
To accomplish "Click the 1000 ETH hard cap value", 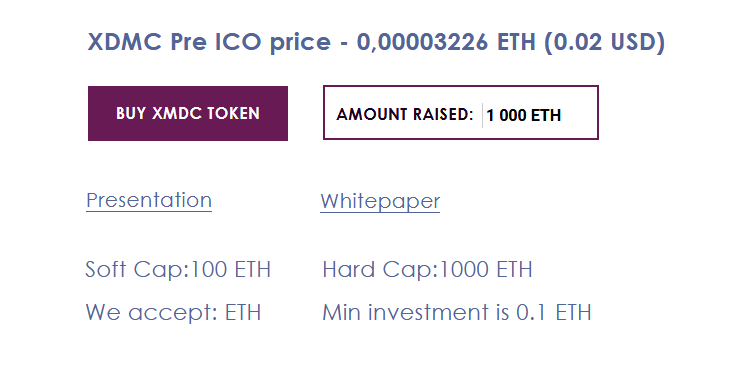I will click(486, 269).
